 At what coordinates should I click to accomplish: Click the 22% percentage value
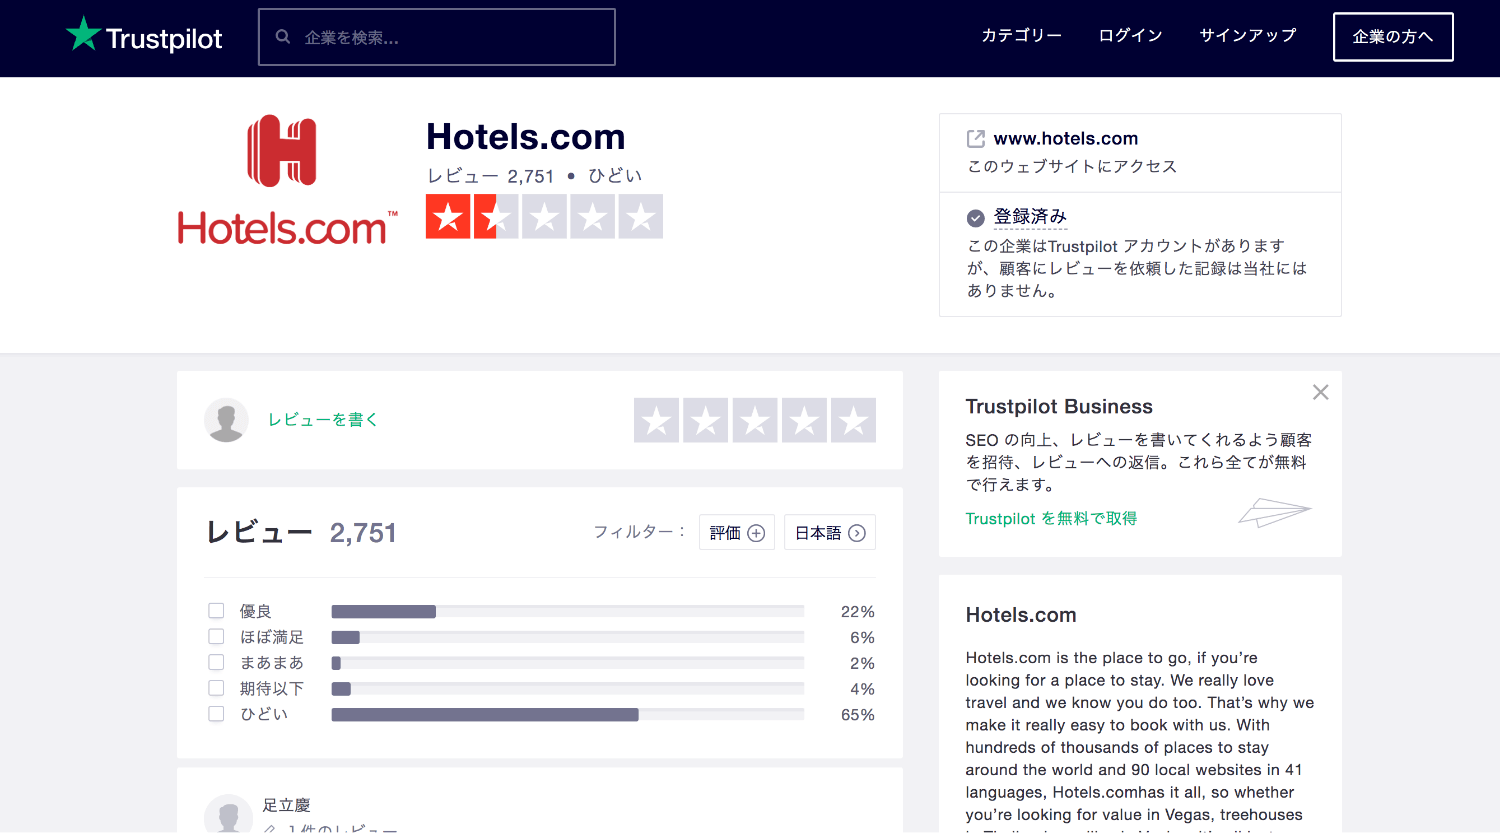click(858, 612)
